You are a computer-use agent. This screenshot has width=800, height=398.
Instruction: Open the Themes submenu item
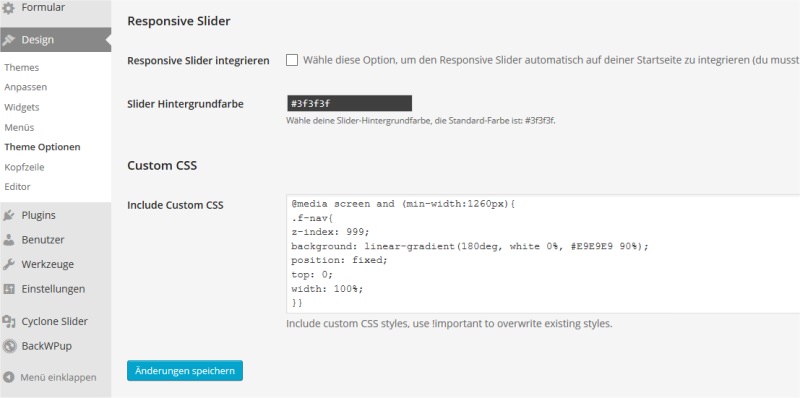[21, 67]
